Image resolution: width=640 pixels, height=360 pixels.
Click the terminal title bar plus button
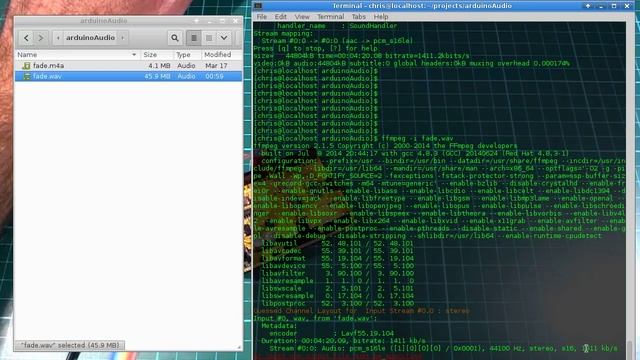point(588,6)
